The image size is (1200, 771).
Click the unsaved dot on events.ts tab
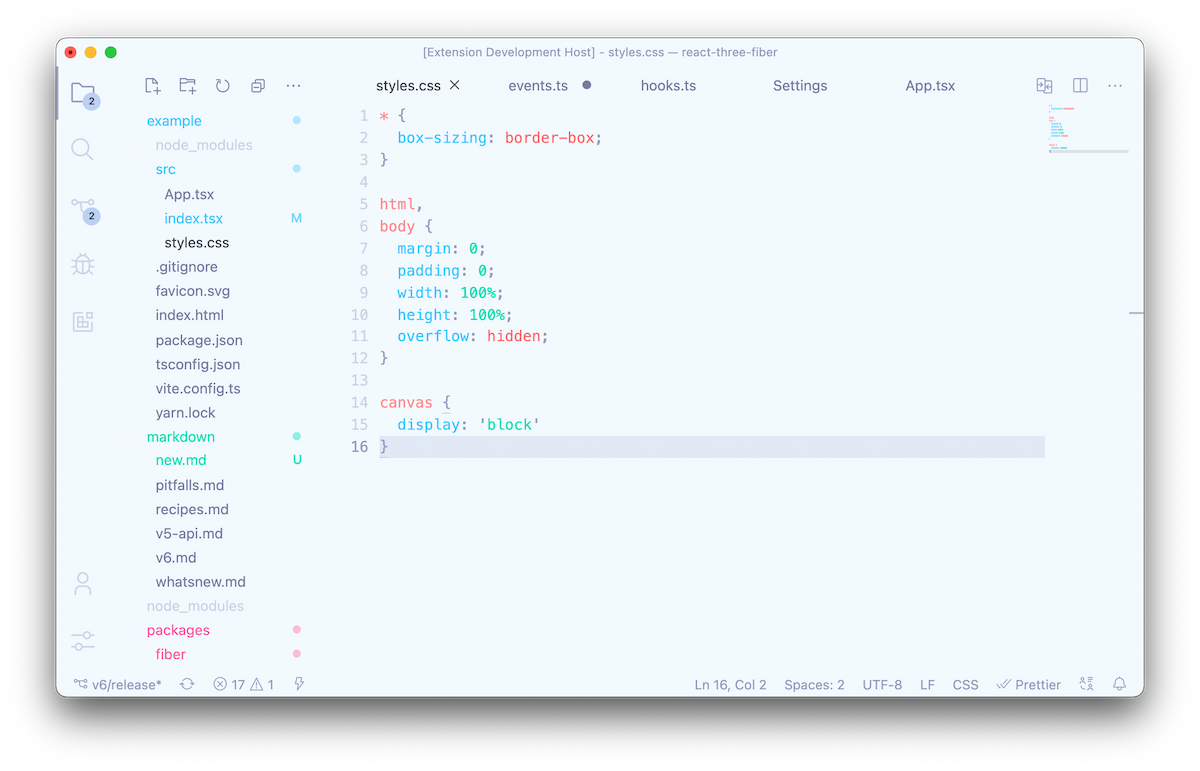point(587,85)
